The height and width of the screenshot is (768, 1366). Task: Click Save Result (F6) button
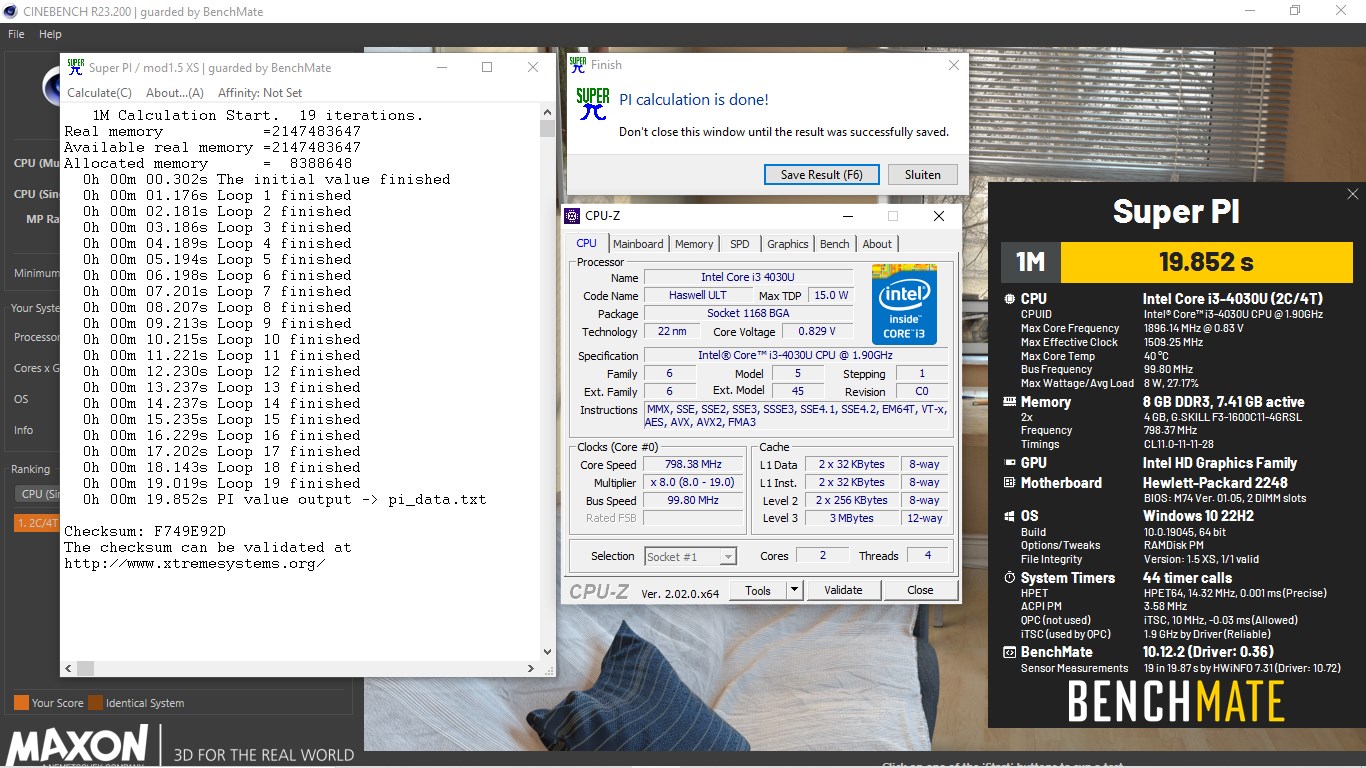[822, 174]
